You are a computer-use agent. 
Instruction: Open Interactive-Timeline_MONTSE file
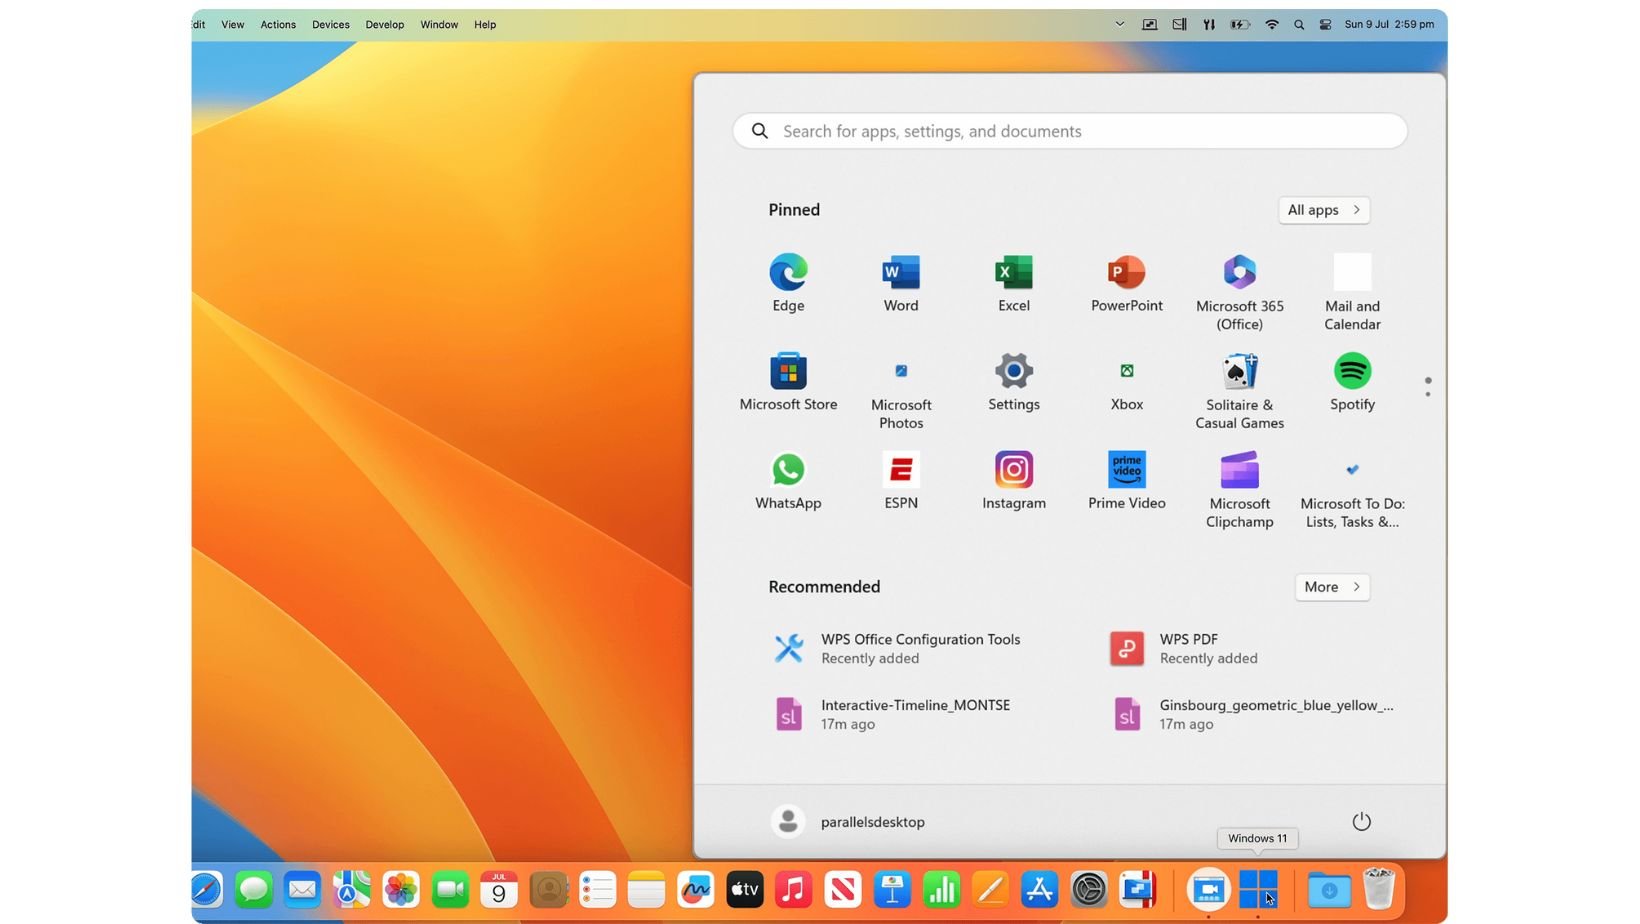891,714
